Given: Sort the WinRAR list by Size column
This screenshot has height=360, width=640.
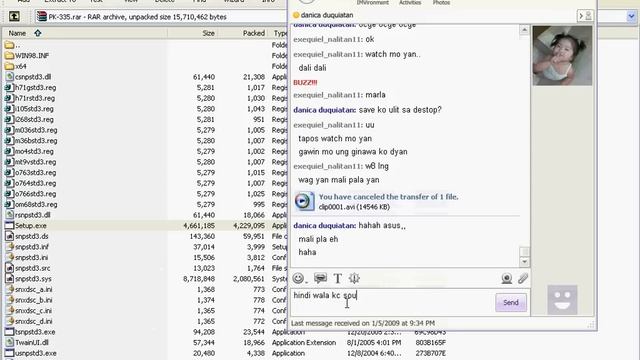Looking at the screenshot, I should pyautogui.click(x=208, y=33).
